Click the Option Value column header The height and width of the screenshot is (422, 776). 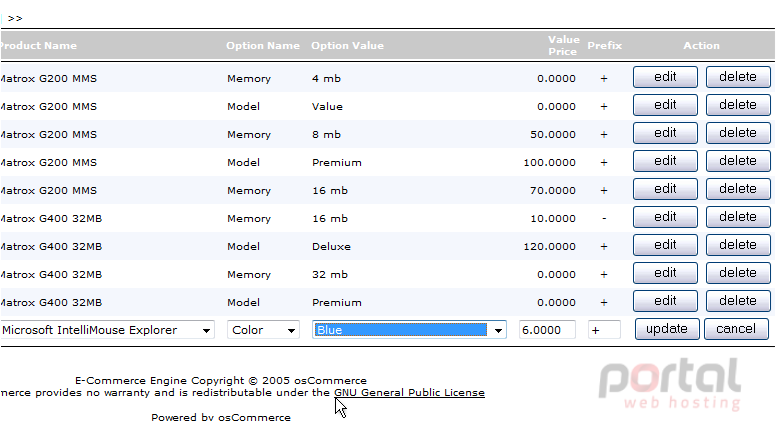(347, 46)
